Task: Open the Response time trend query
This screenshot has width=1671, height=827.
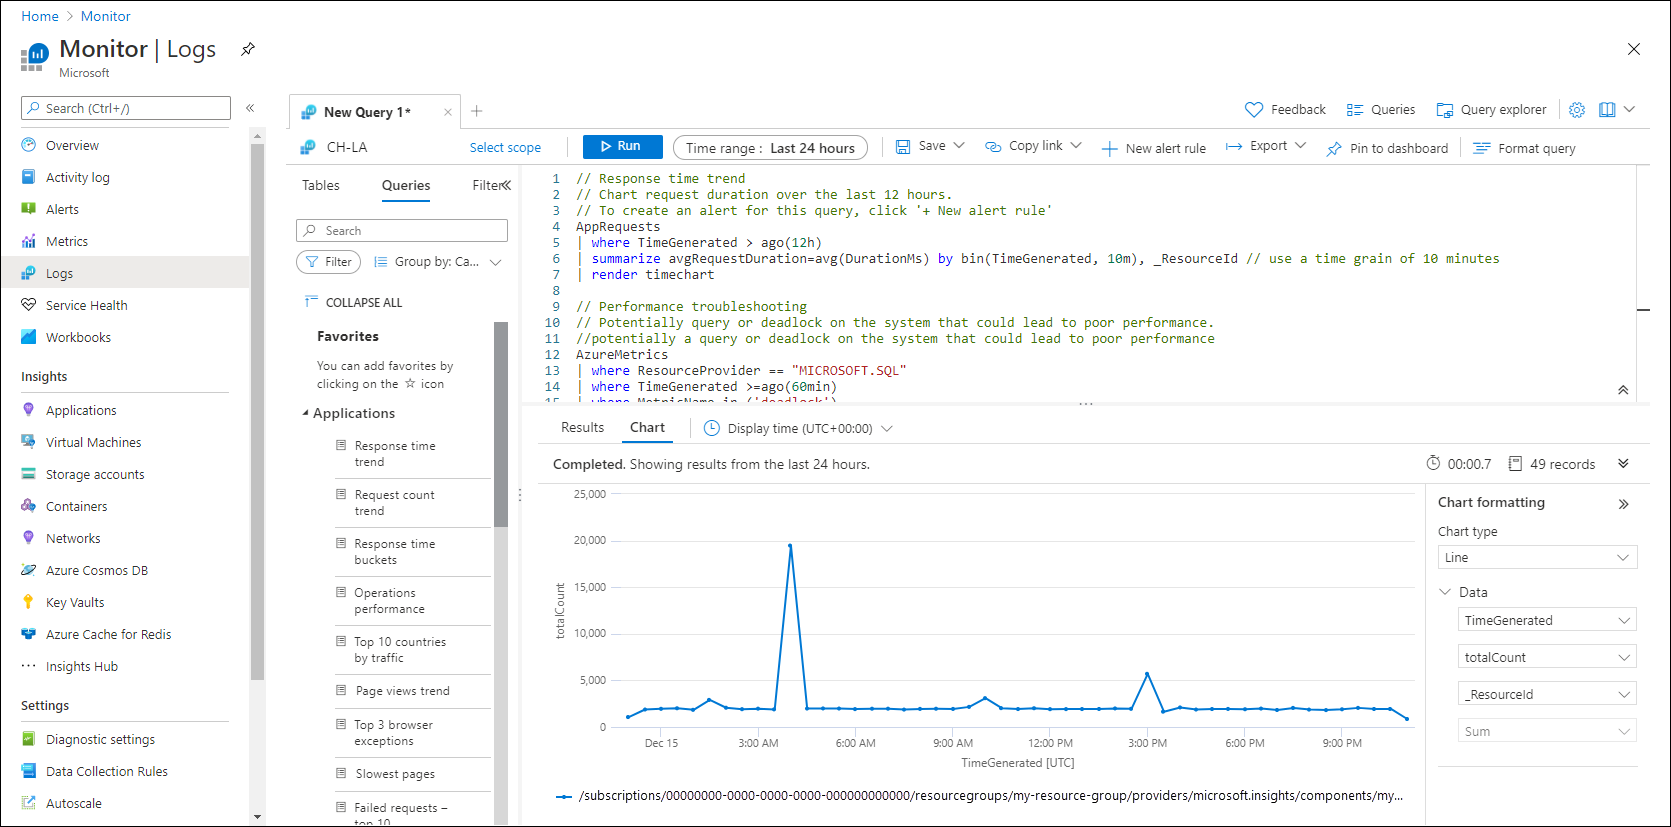Action: click(x=394, y=454)
